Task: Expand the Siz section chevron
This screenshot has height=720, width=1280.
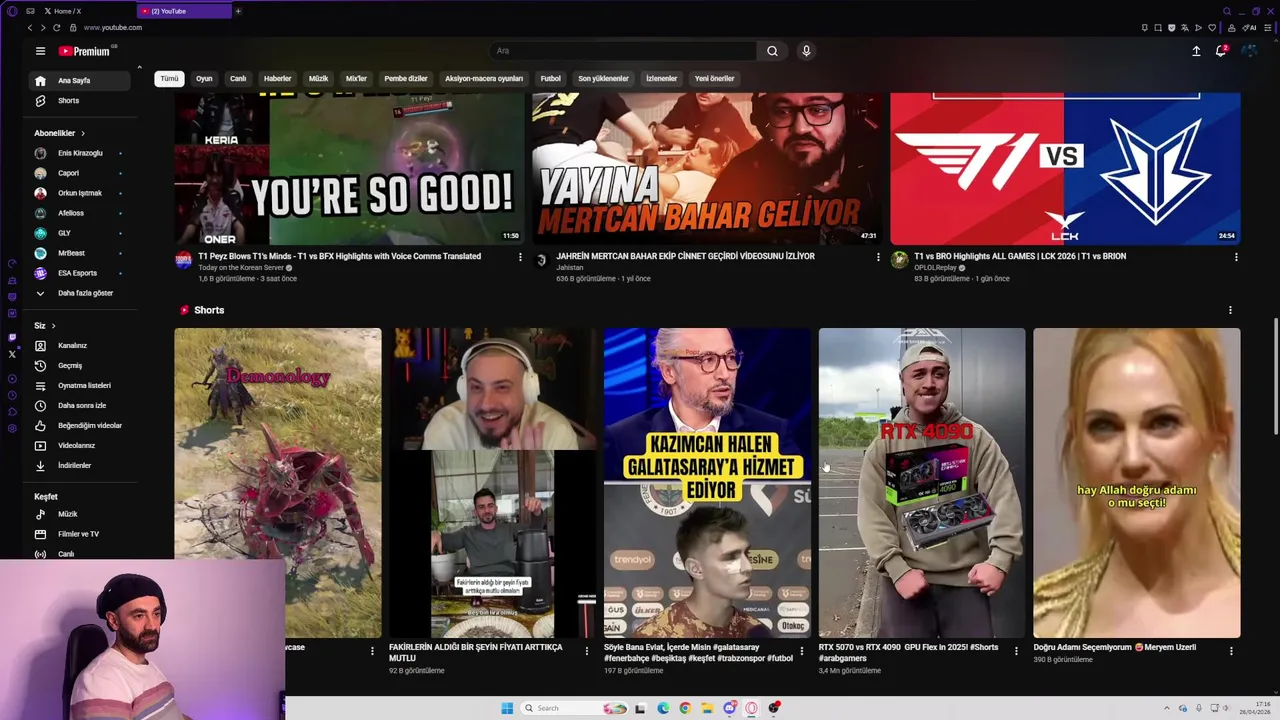Action: coord(53,326)
